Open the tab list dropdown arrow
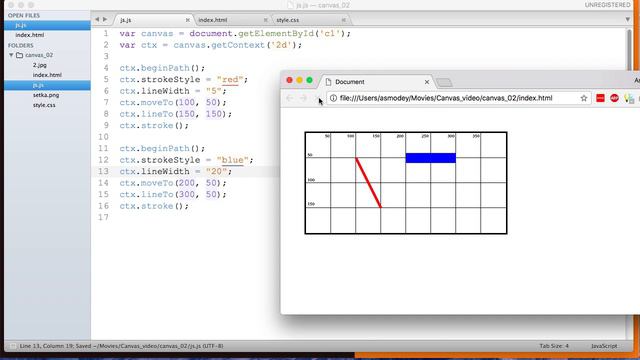The width and height of the screenshot is (640, 360). point(627,20)
